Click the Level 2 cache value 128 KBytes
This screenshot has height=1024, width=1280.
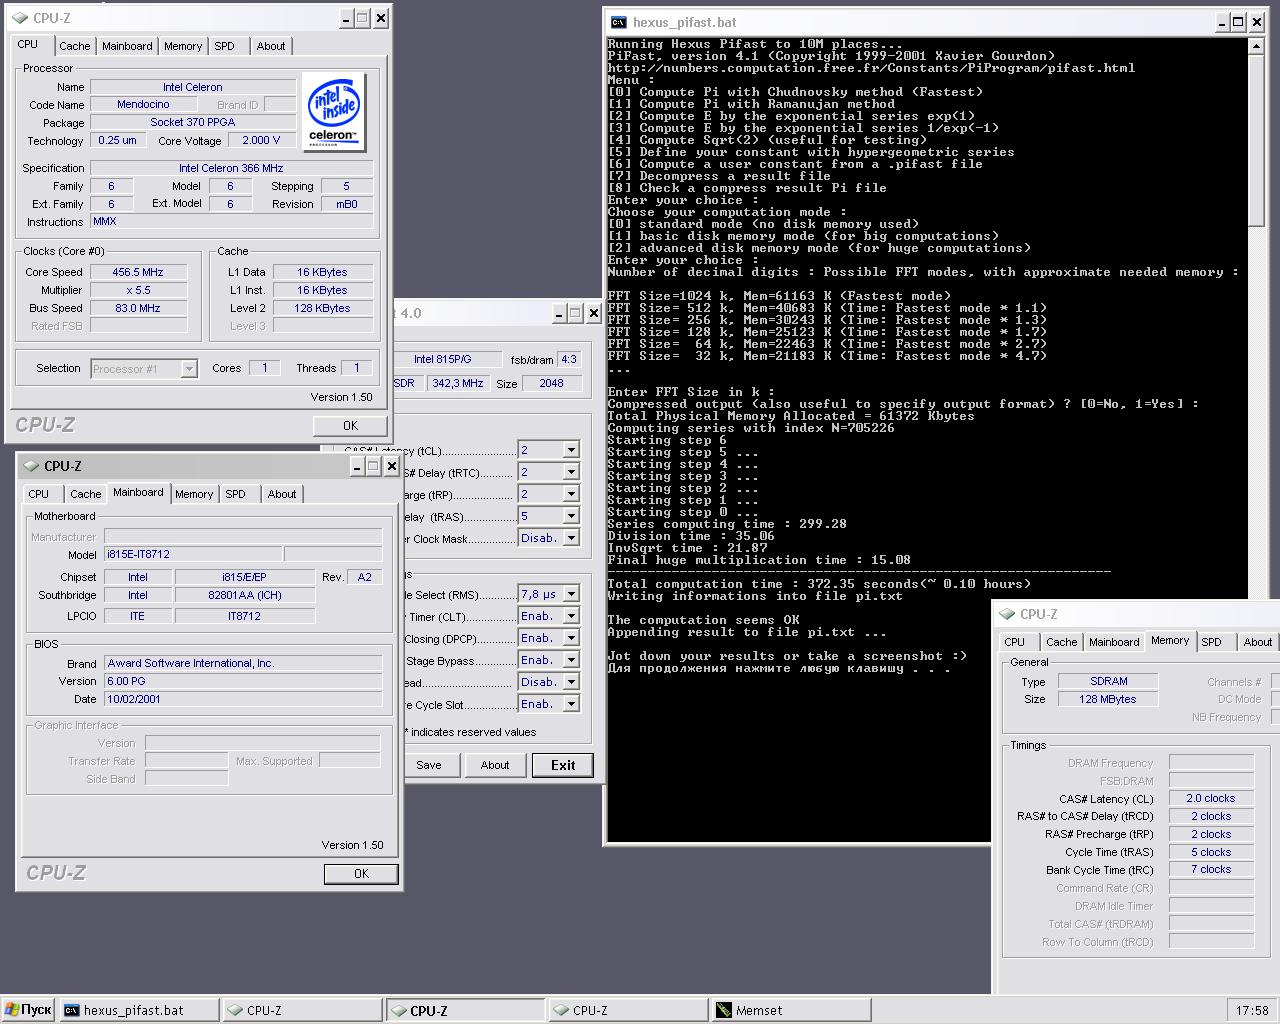pos(322,308)
